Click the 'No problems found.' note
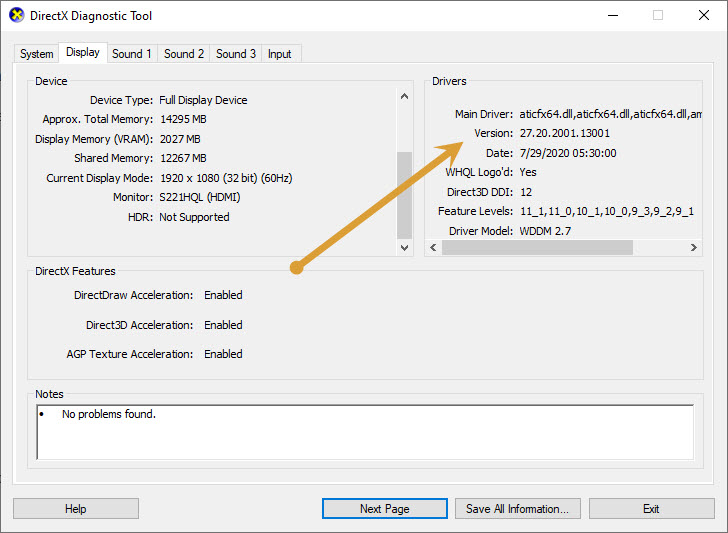 [x=109, y=414]
